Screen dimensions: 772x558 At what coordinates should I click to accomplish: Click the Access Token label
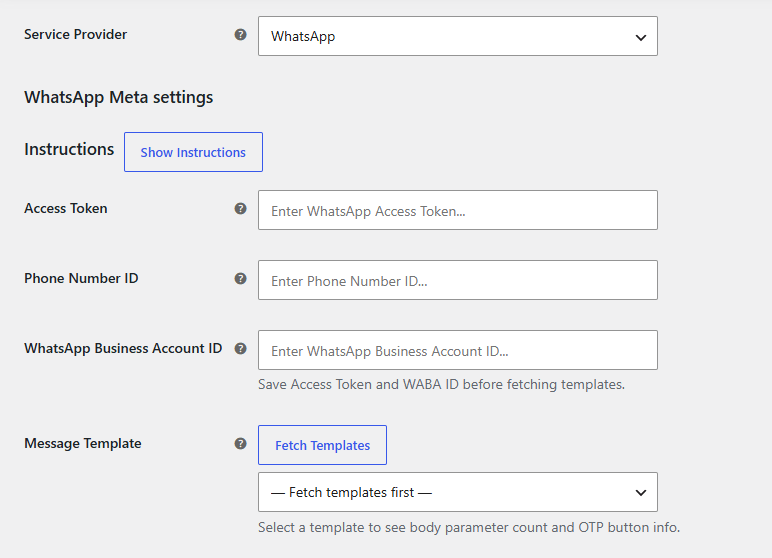[x=65, y=208]
